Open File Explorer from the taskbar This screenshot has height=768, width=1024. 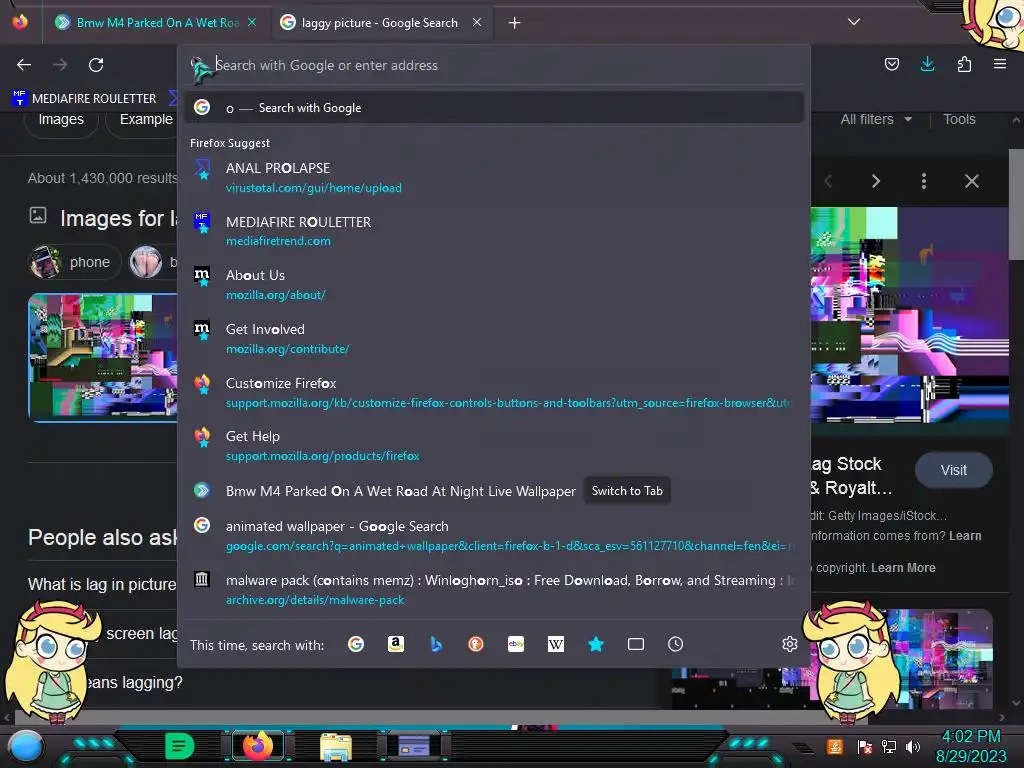pos(336,747)
